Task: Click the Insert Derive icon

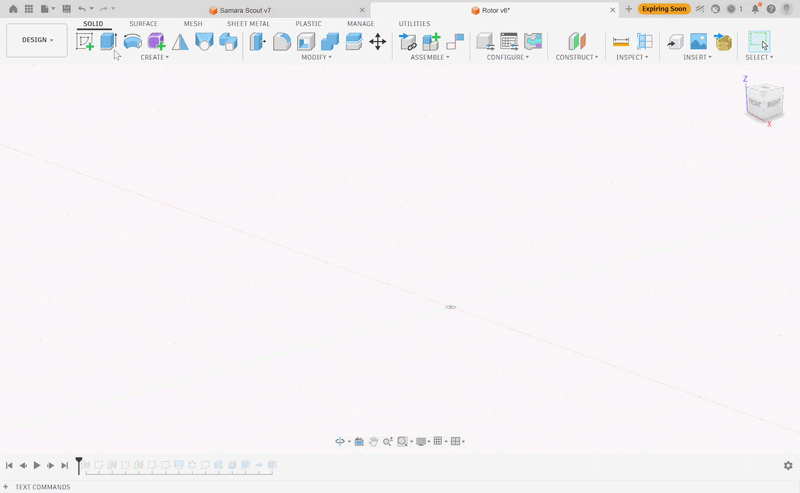Action: pos(675,41)
